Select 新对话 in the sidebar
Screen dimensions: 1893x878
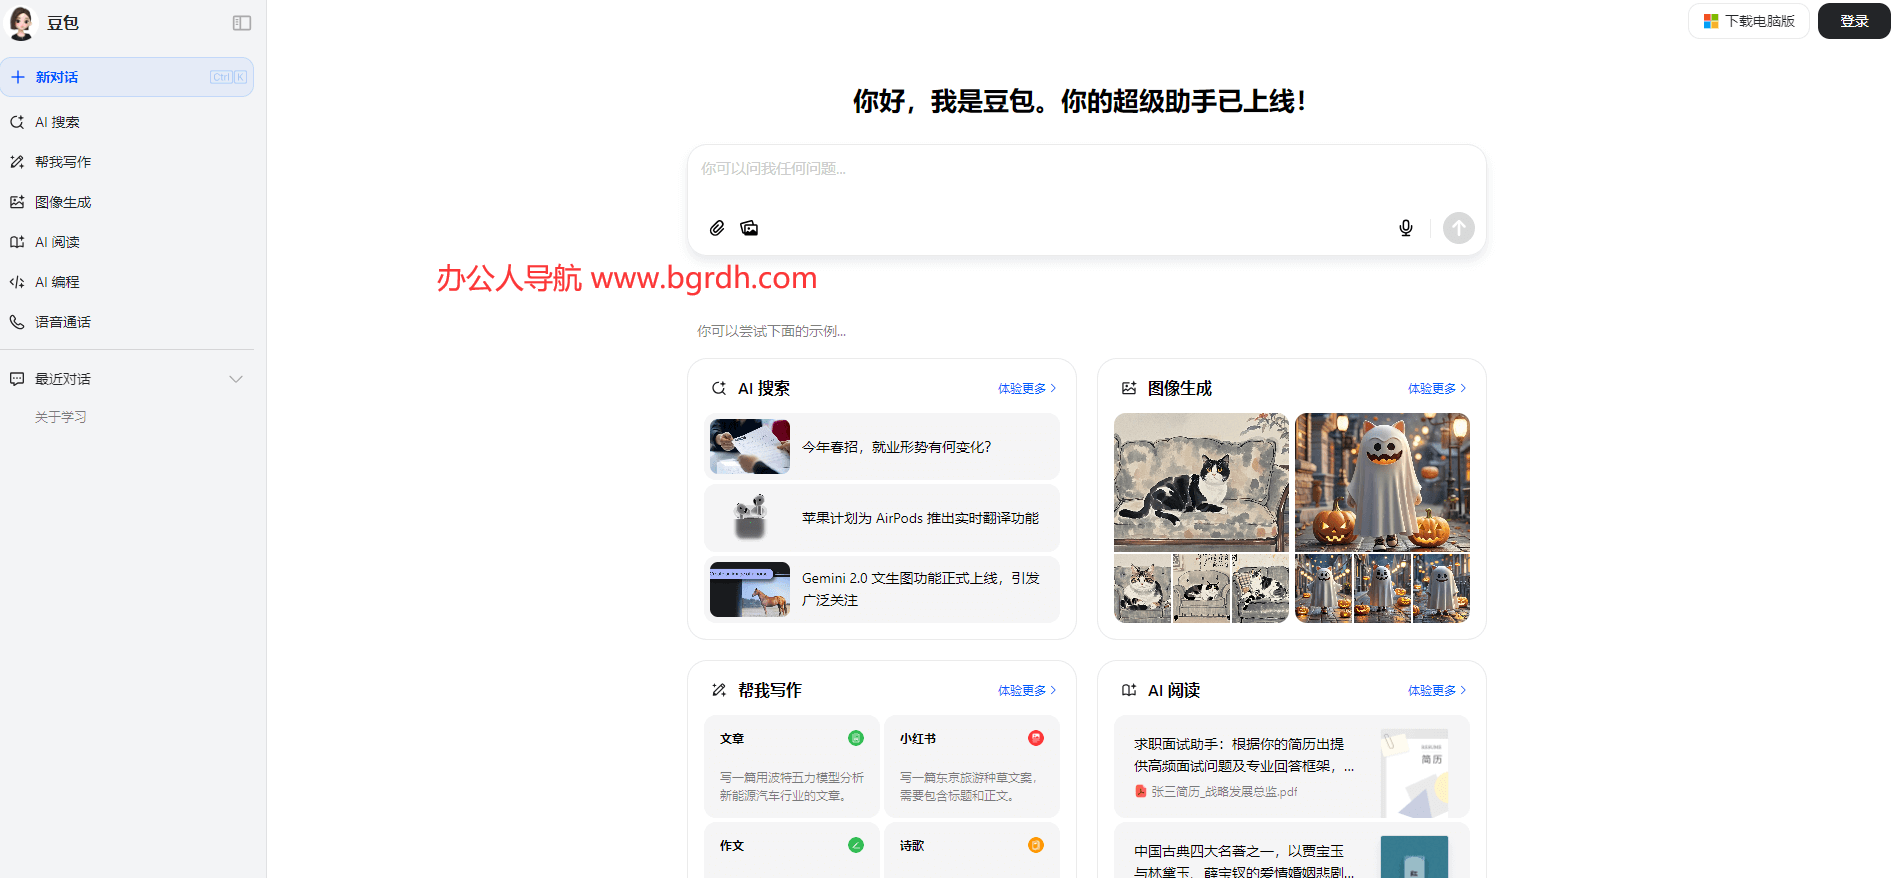click(127, 77)
